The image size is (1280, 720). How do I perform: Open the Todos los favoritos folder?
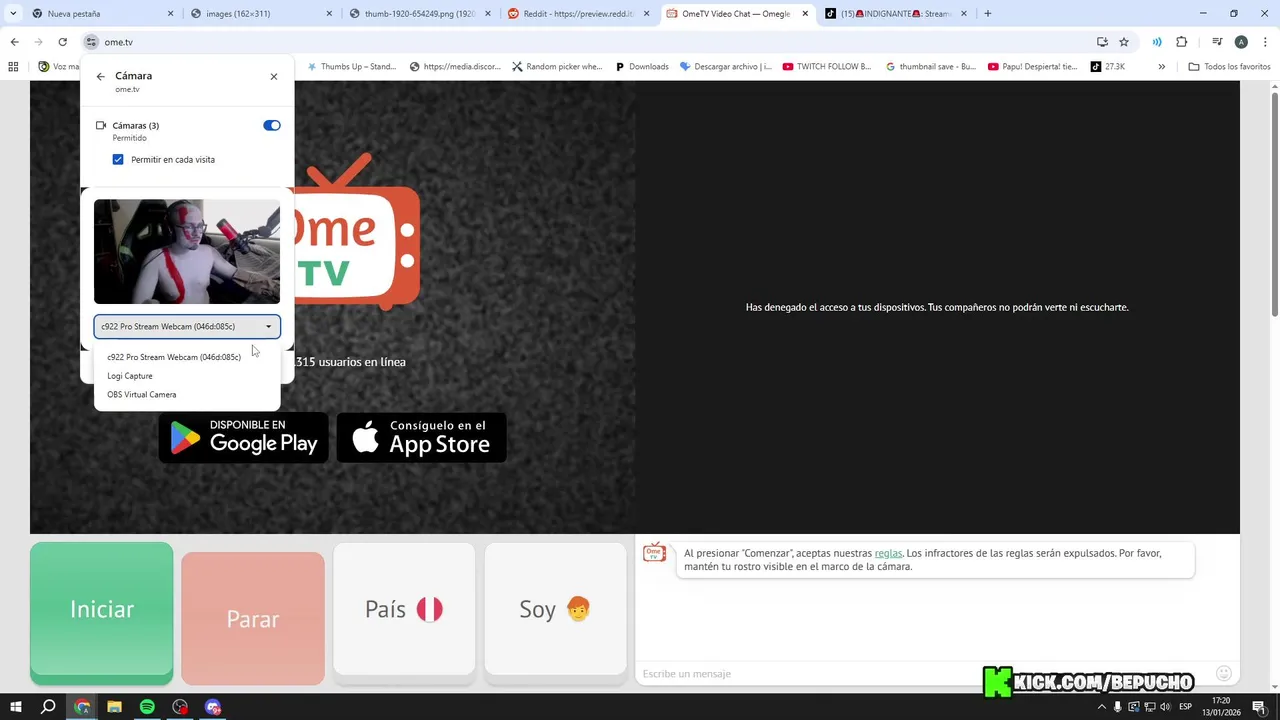1230,67
